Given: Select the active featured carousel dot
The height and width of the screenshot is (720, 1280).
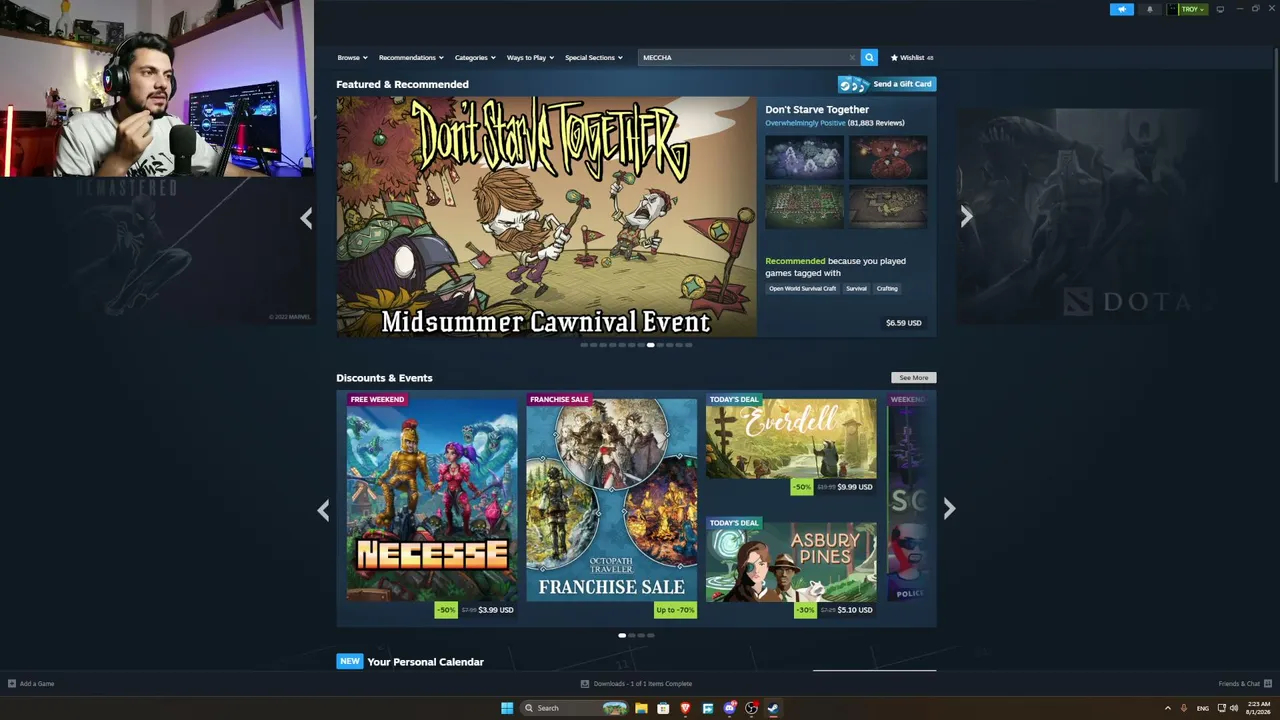Looking at the screenshot, I should tap(650, 345).
